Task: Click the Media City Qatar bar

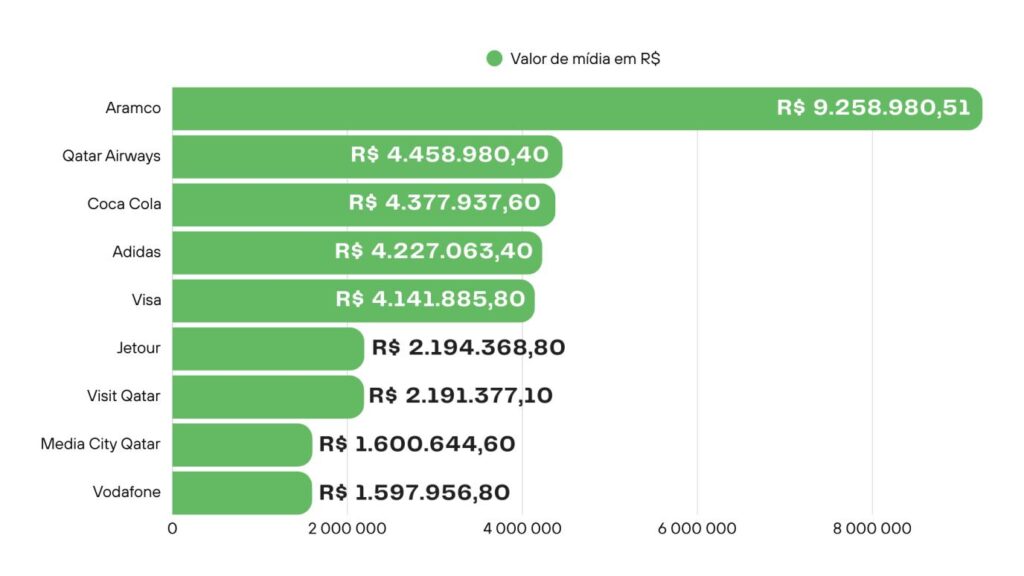Action: tap(241, 444)
